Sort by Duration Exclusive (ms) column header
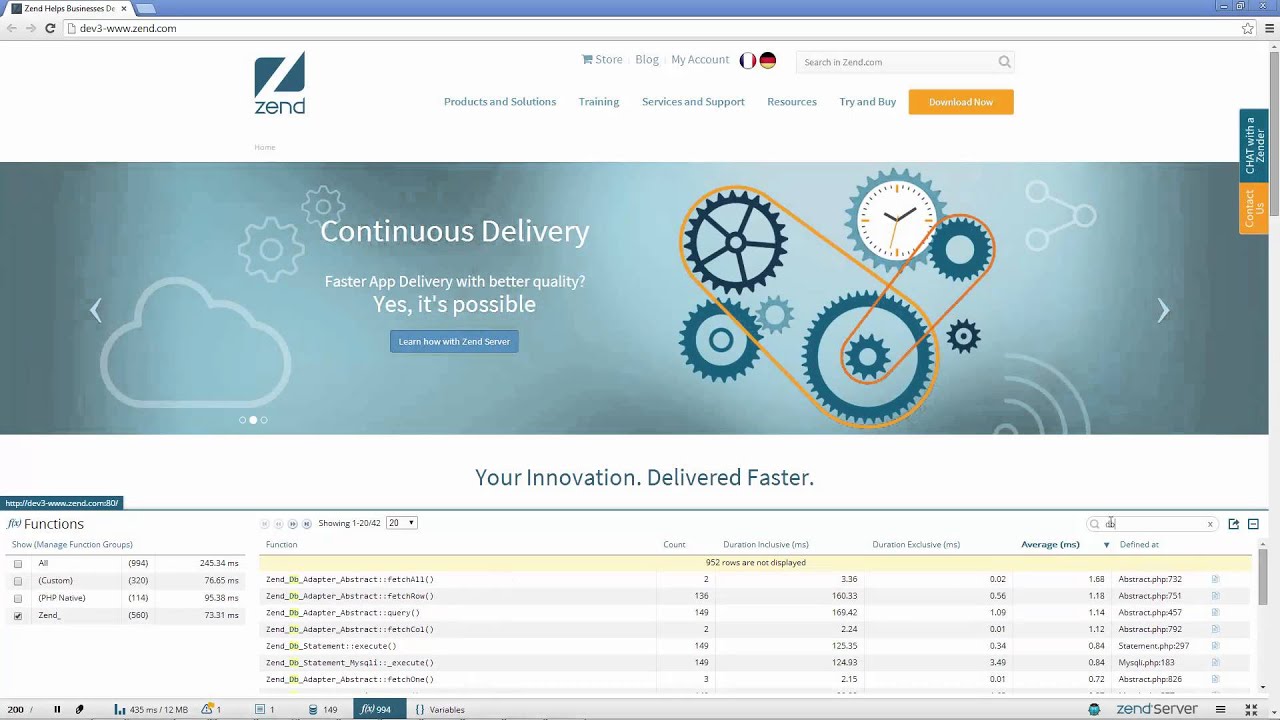Screen dimensions: 1280x720 (916, 545)
